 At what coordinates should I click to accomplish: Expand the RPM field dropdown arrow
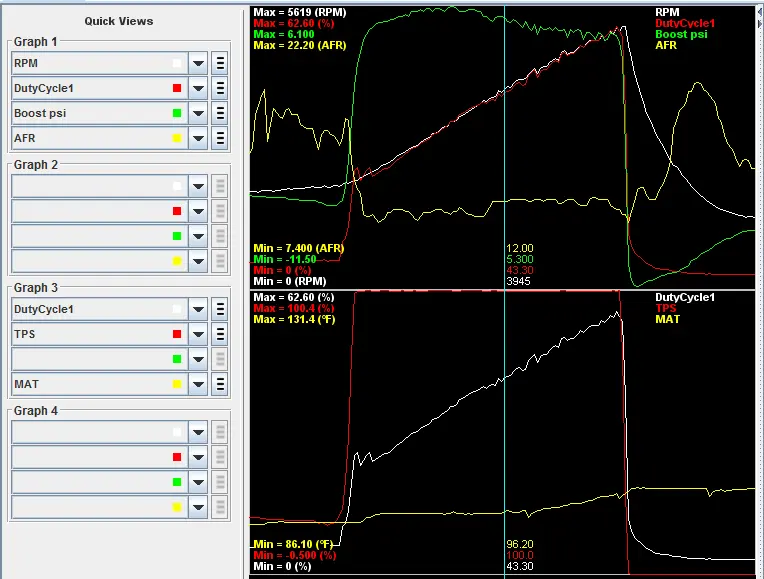pyautogui.click(x=198, y=63)
